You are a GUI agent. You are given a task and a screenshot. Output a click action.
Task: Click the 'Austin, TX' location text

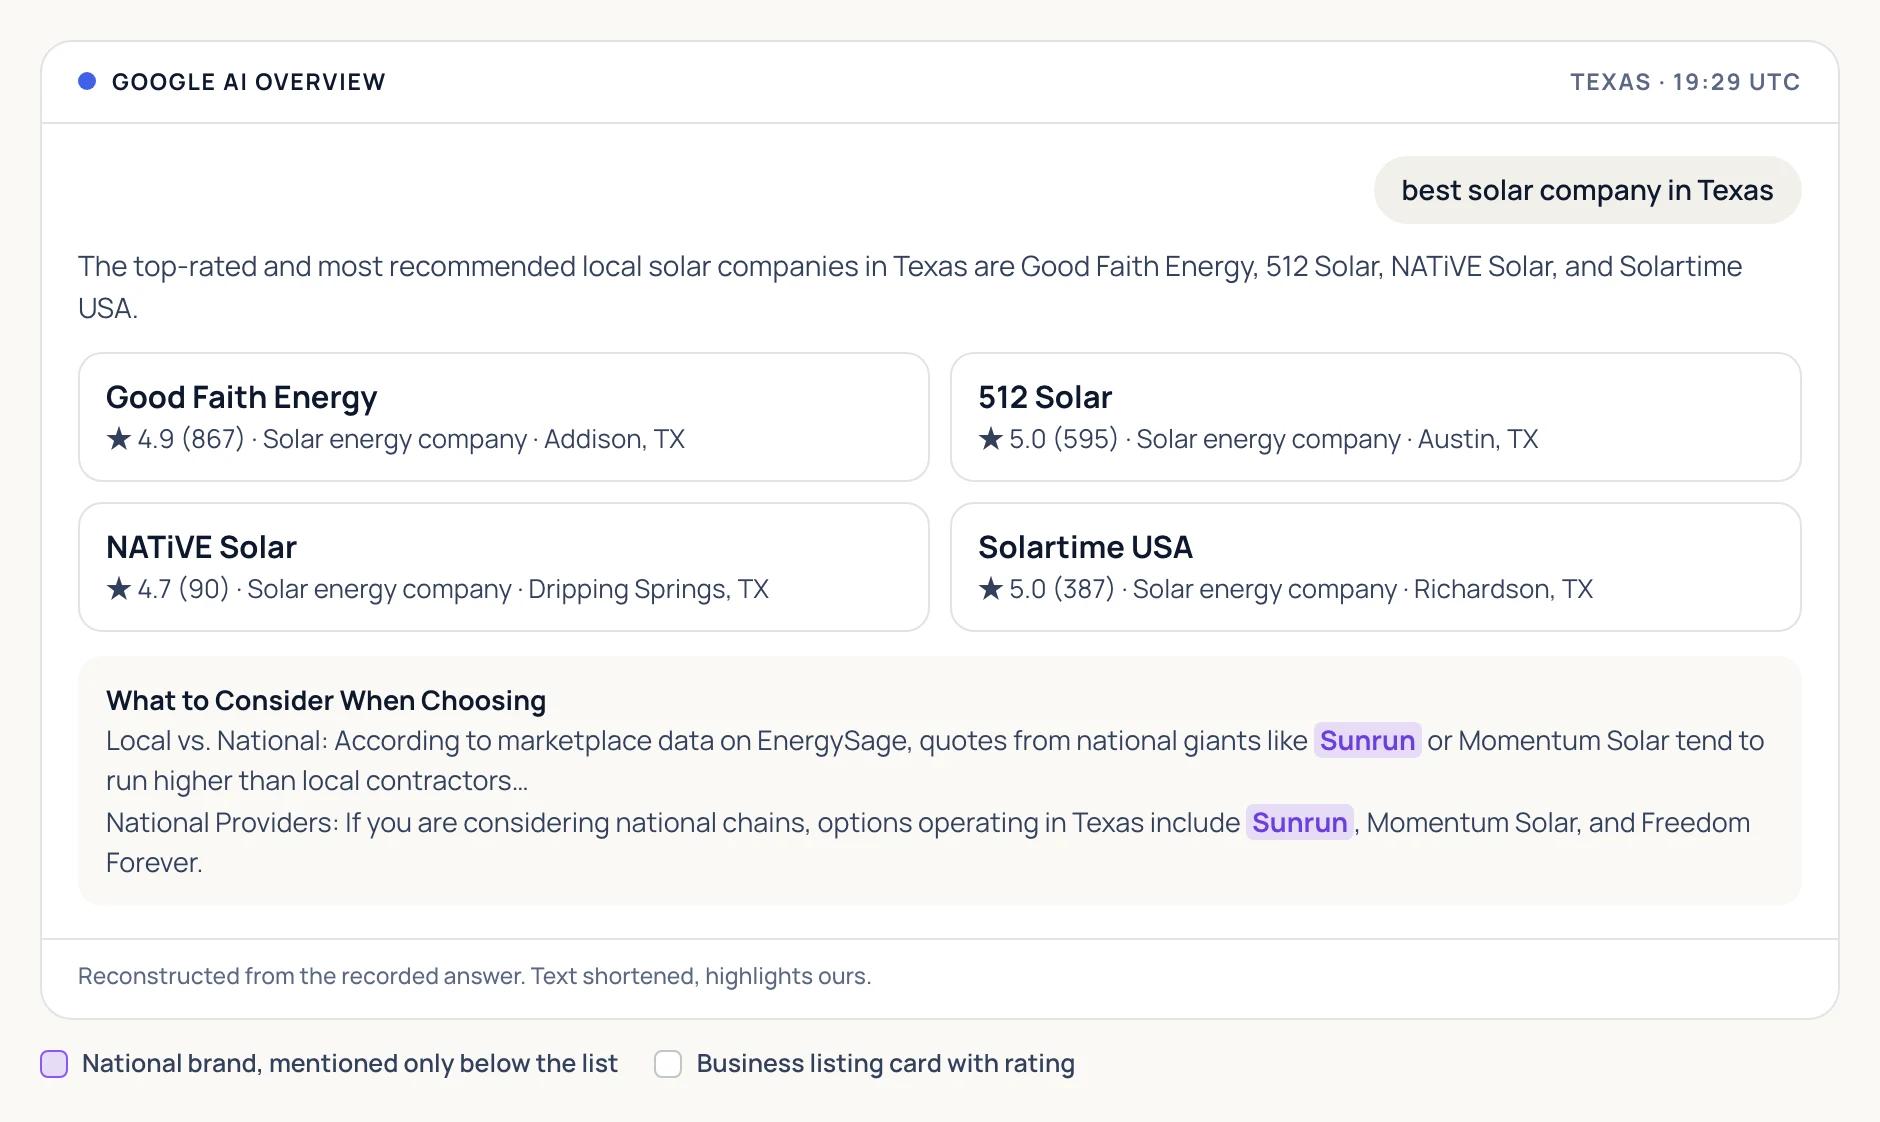[x=1478, y=439]
